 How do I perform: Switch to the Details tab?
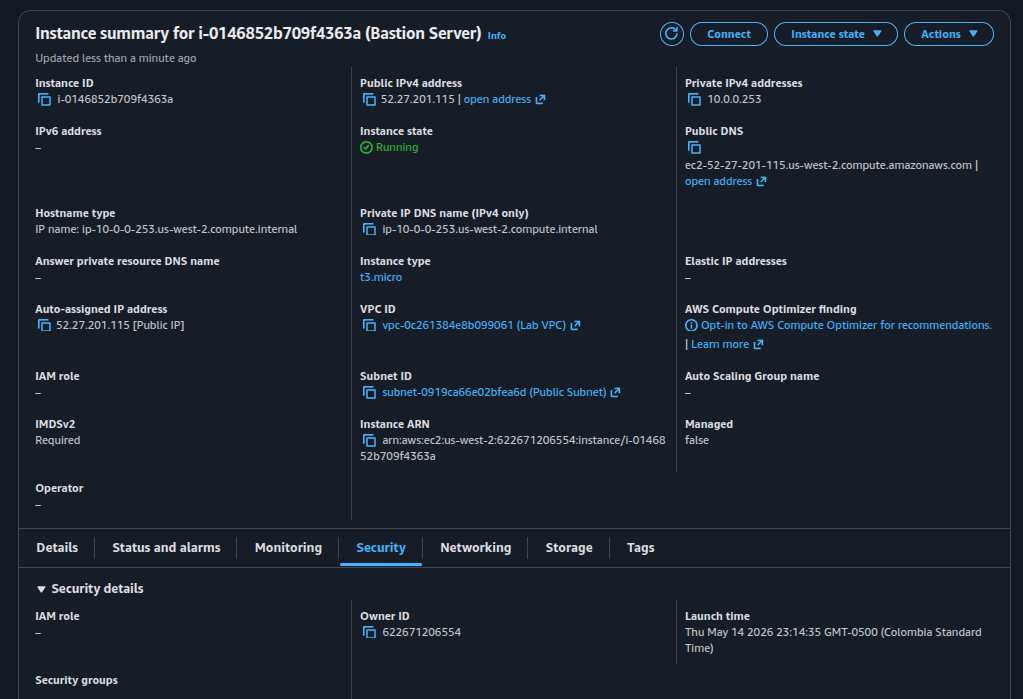(57, 548)
